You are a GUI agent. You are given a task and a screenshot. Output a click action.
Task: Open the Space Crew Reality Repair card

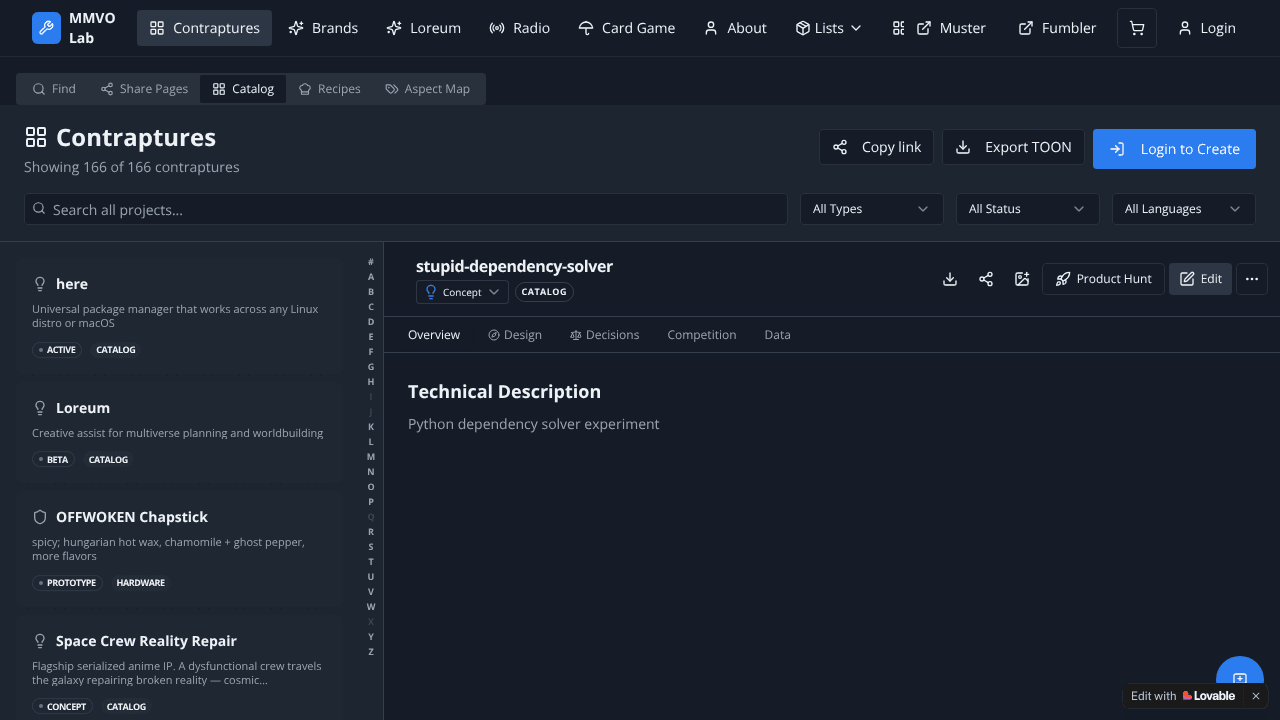(179, 668)
